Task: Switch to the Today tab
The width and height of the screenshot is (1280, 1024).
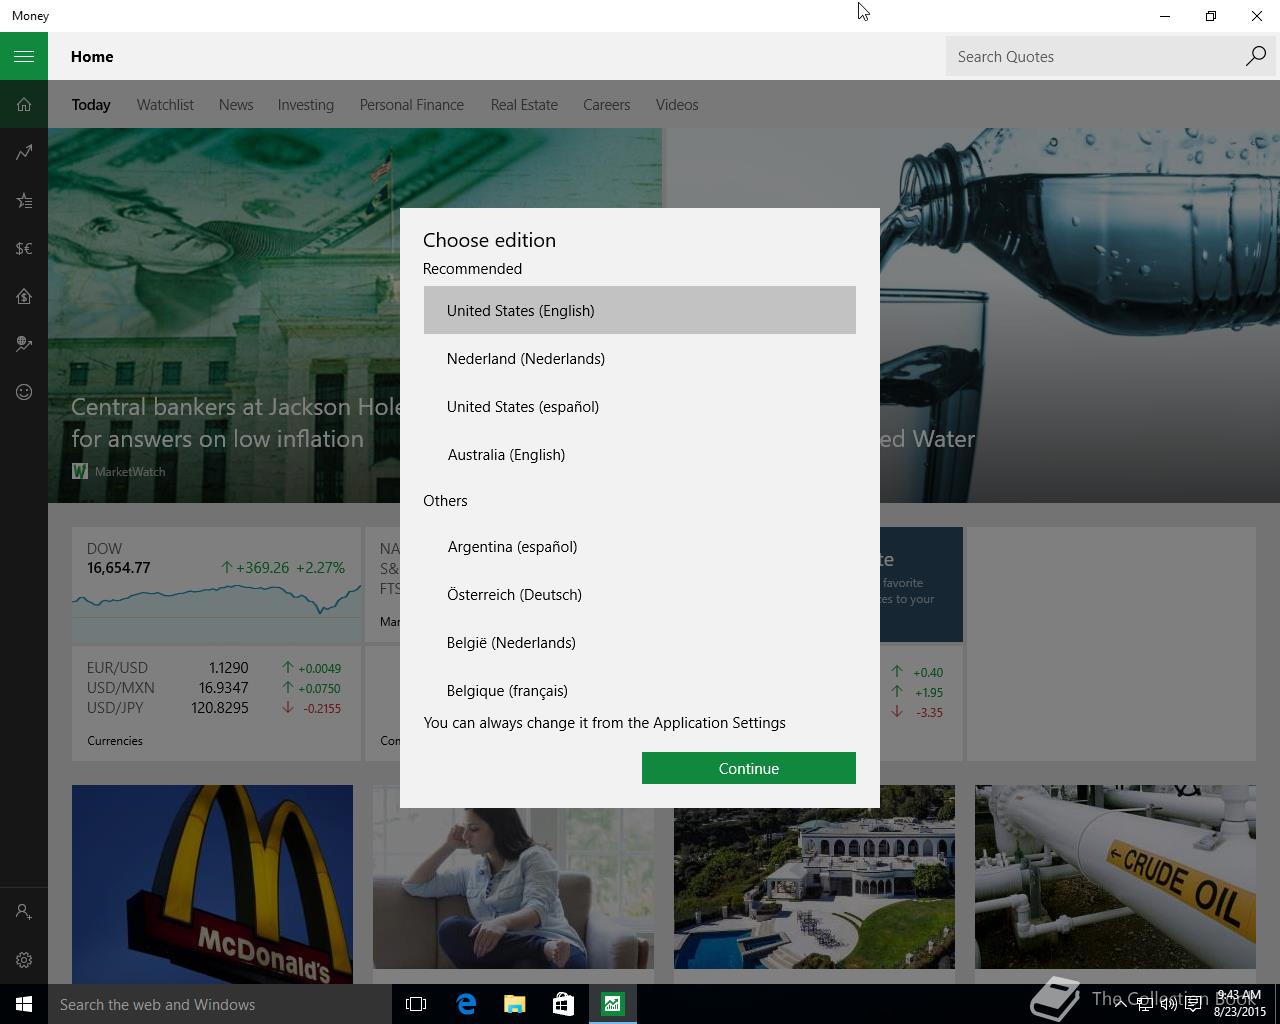Action: (91, 104)
